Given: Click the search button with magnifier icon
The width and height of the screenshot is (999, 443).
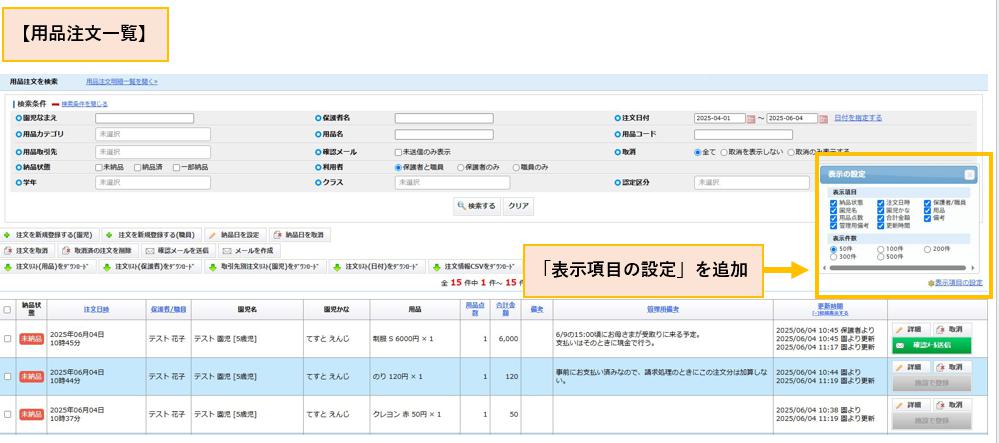Looking at the screenshot, I should 478,204.
